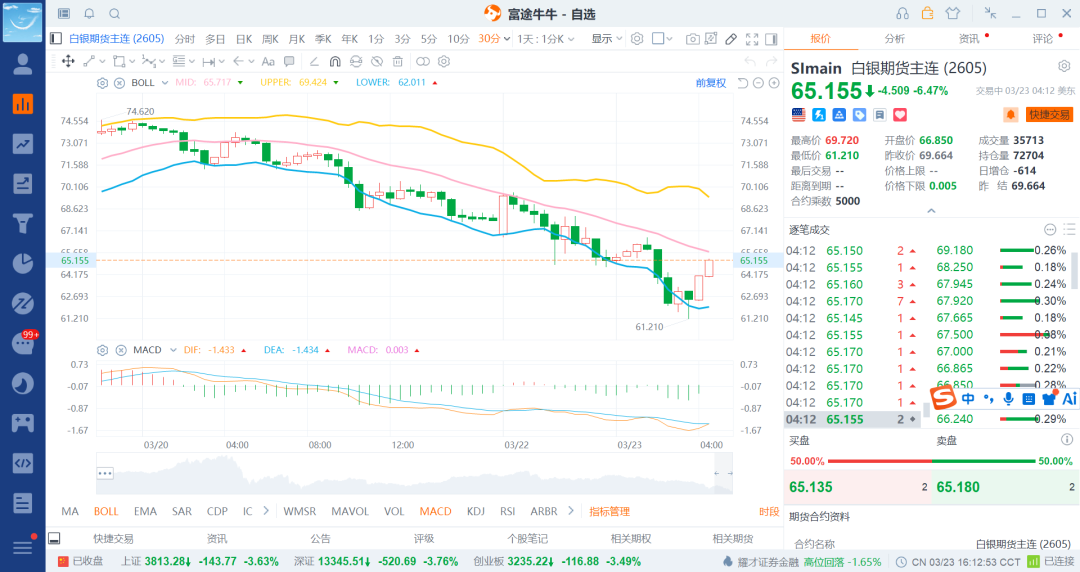Switch to the 分析 analysis tab
The image size is (1080, 572).
894,39
